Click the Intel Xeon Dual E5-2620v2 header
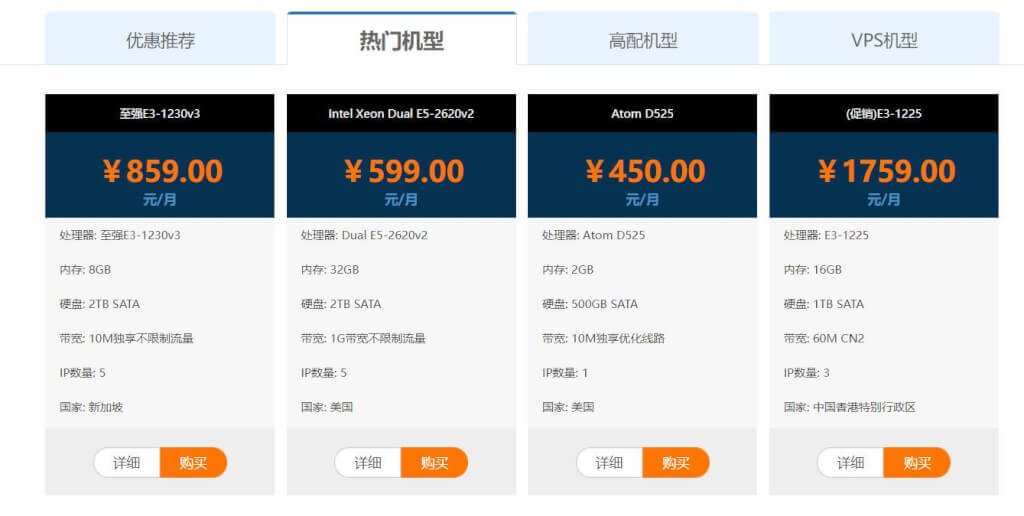The width and height of the screenshot is (1024, 516). click(402, 113)
